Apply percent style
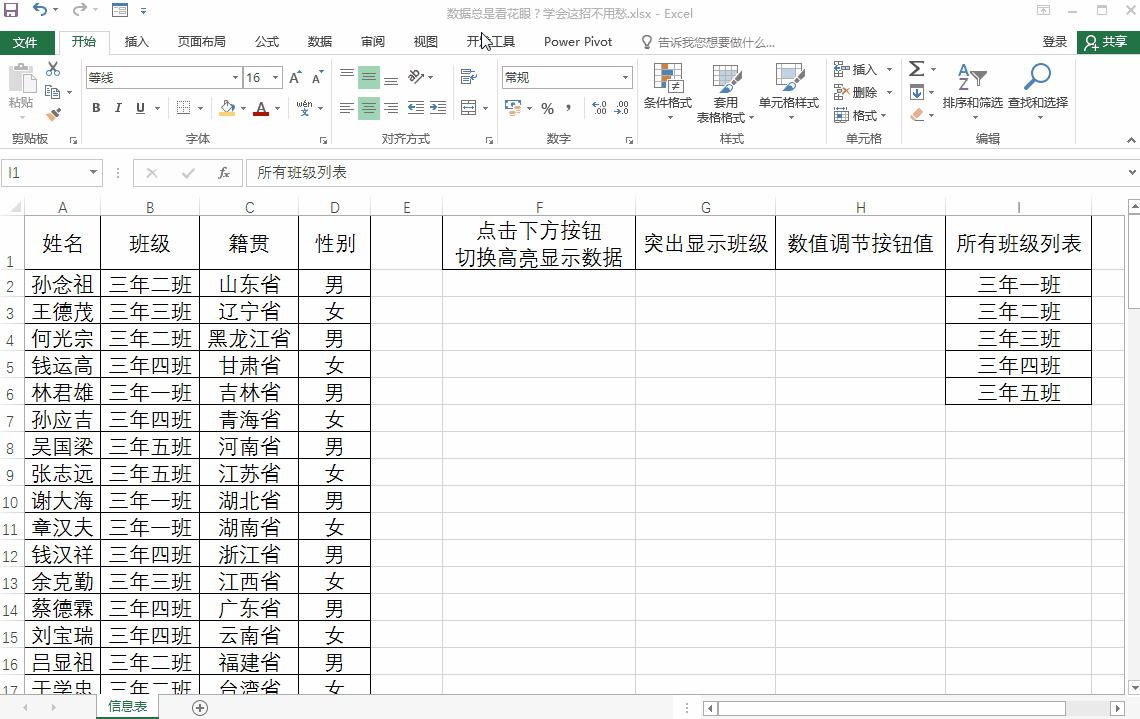The width and height of the screenshot is (1140, 719). (547, 108)
